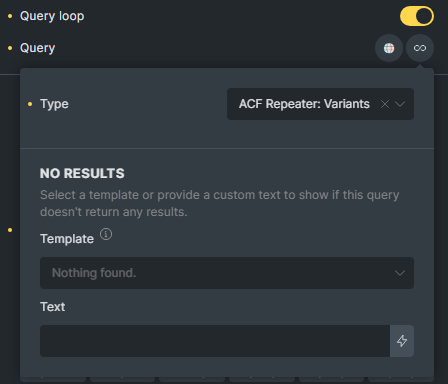Viewport: 448px width, 384px height.
Task: Click the Query label
Action: pyautogui.click(x=38, y=48)
